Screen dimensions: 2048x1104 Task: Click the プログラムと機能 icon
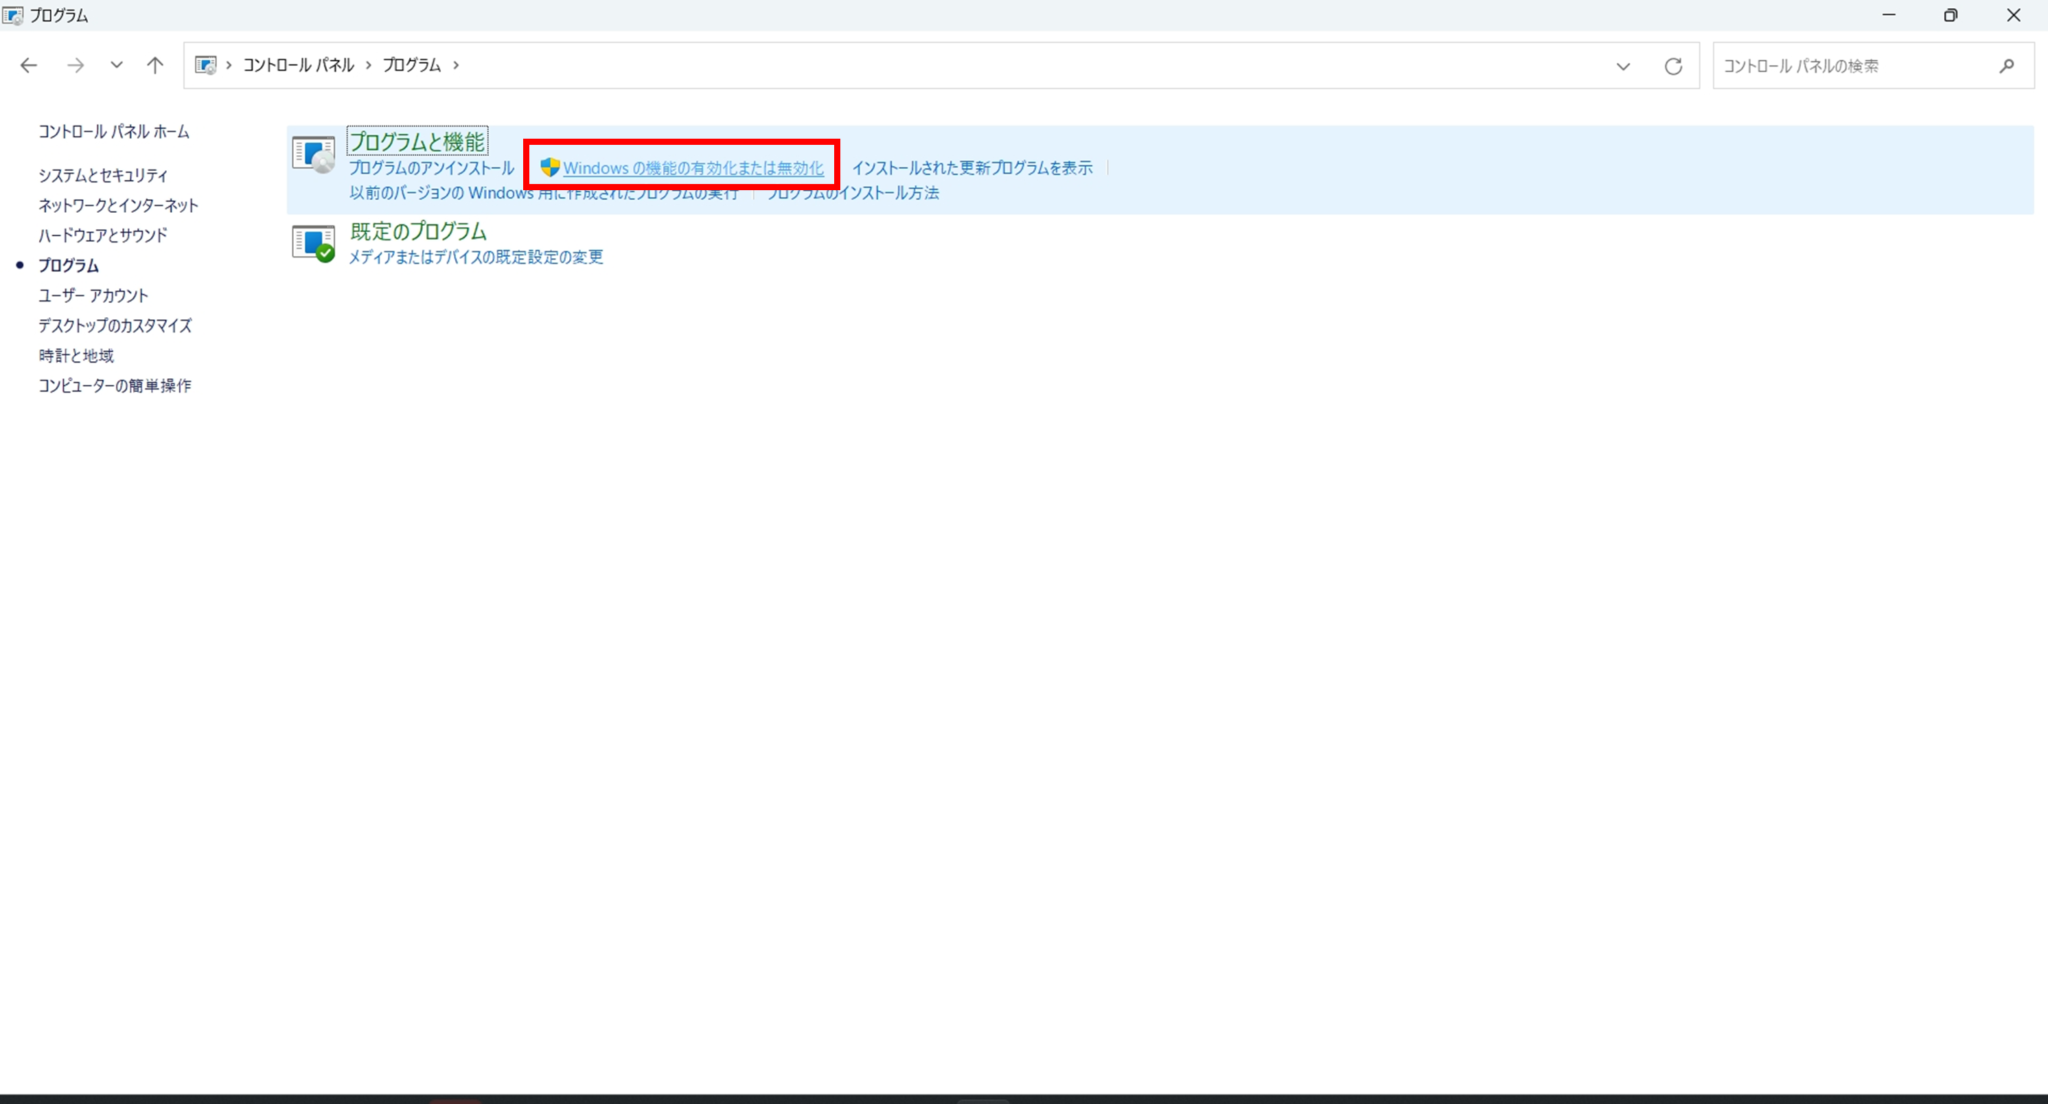pyautogui.click(x=312, y=152)
